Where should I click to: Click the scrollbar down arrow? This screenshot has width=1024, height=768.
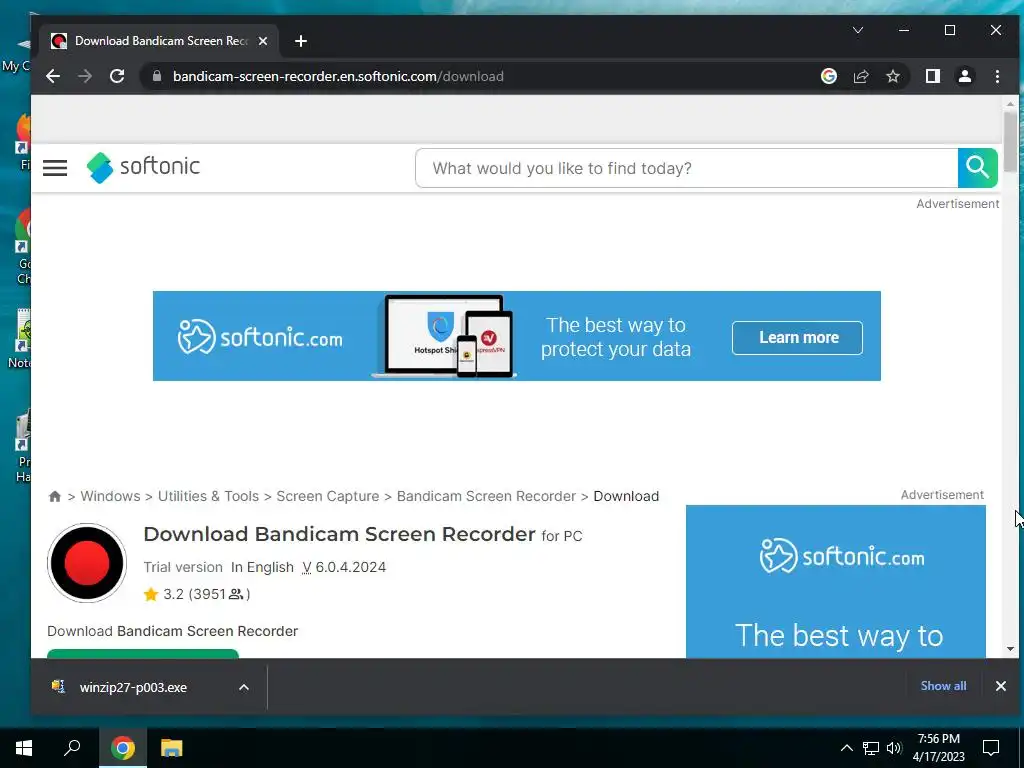click(1010, 649)
